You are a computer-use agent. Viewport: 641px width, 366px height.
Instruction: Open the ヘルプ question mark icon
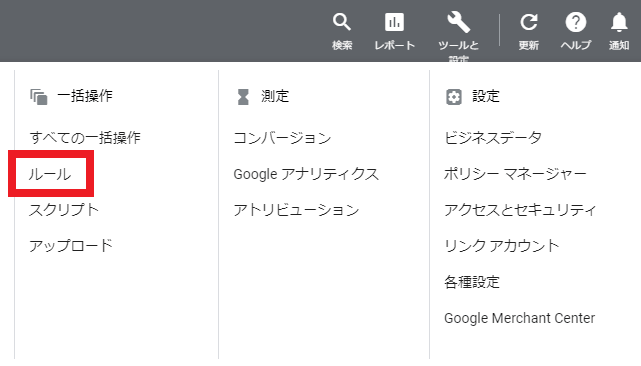576,22
